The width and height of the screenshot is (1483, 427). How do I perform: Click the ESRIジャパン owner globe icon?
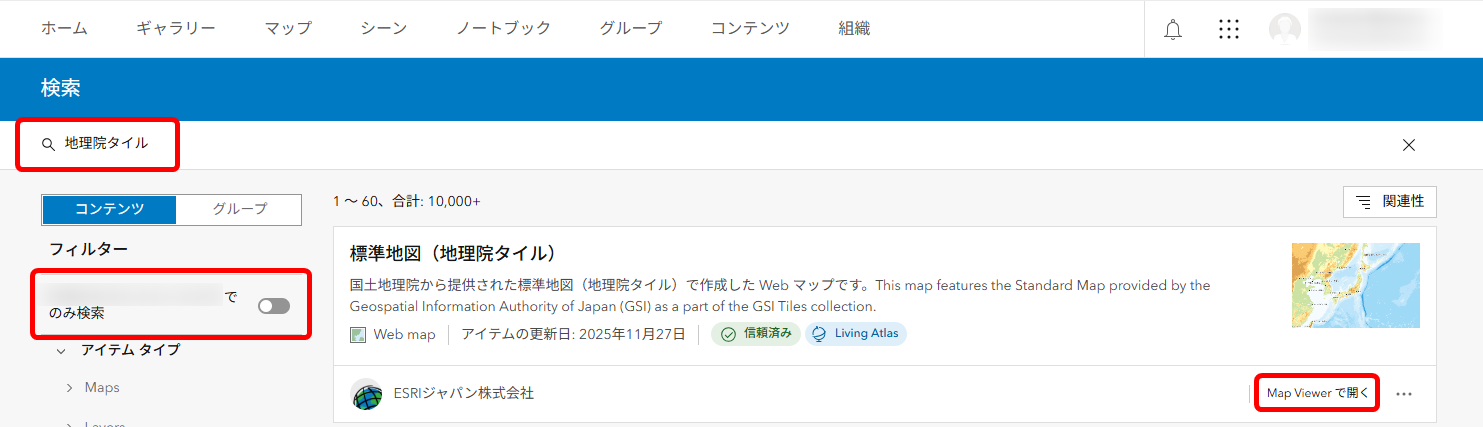click(367, 394)
